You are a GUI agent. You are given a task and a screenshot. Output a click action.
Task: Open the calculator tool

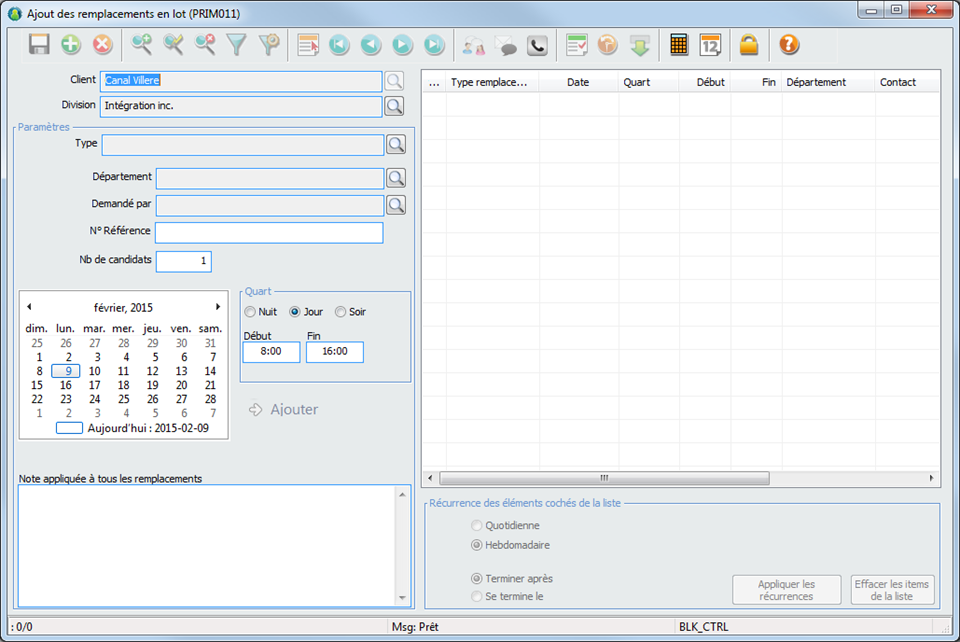[679, 44]
